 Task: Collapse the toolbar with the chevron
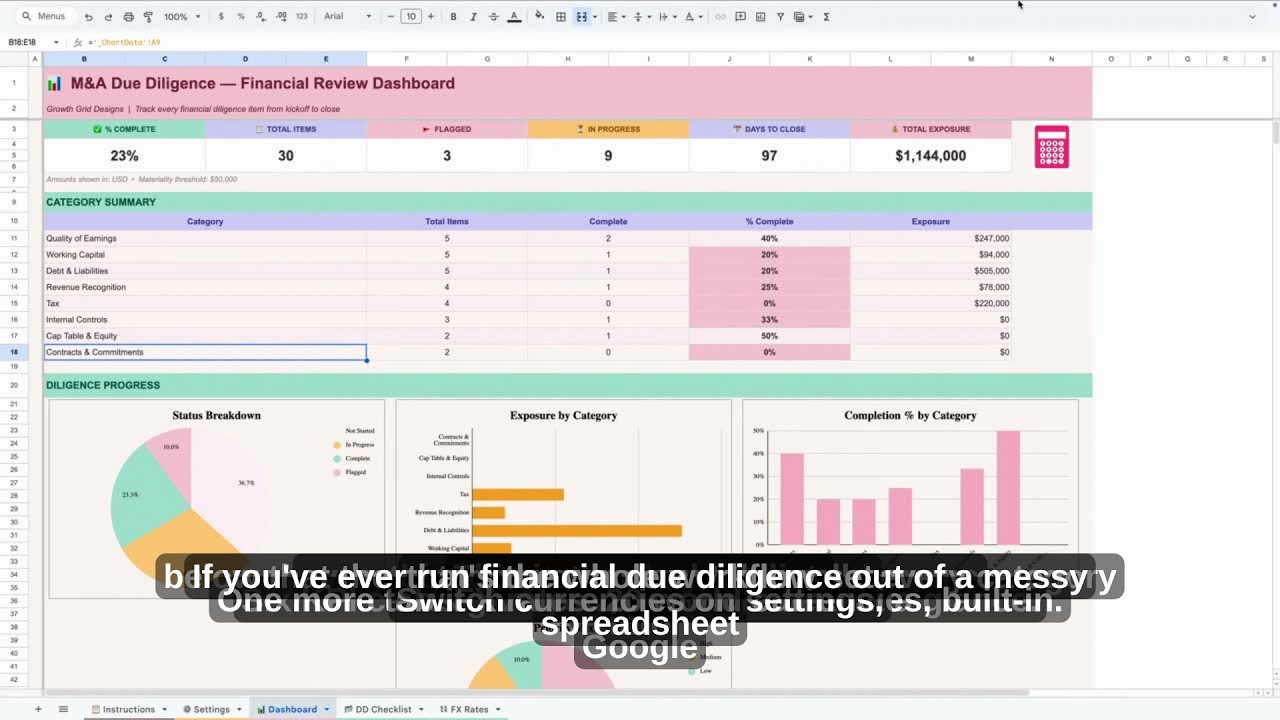pyautogui.click(x=1252, y=17)
